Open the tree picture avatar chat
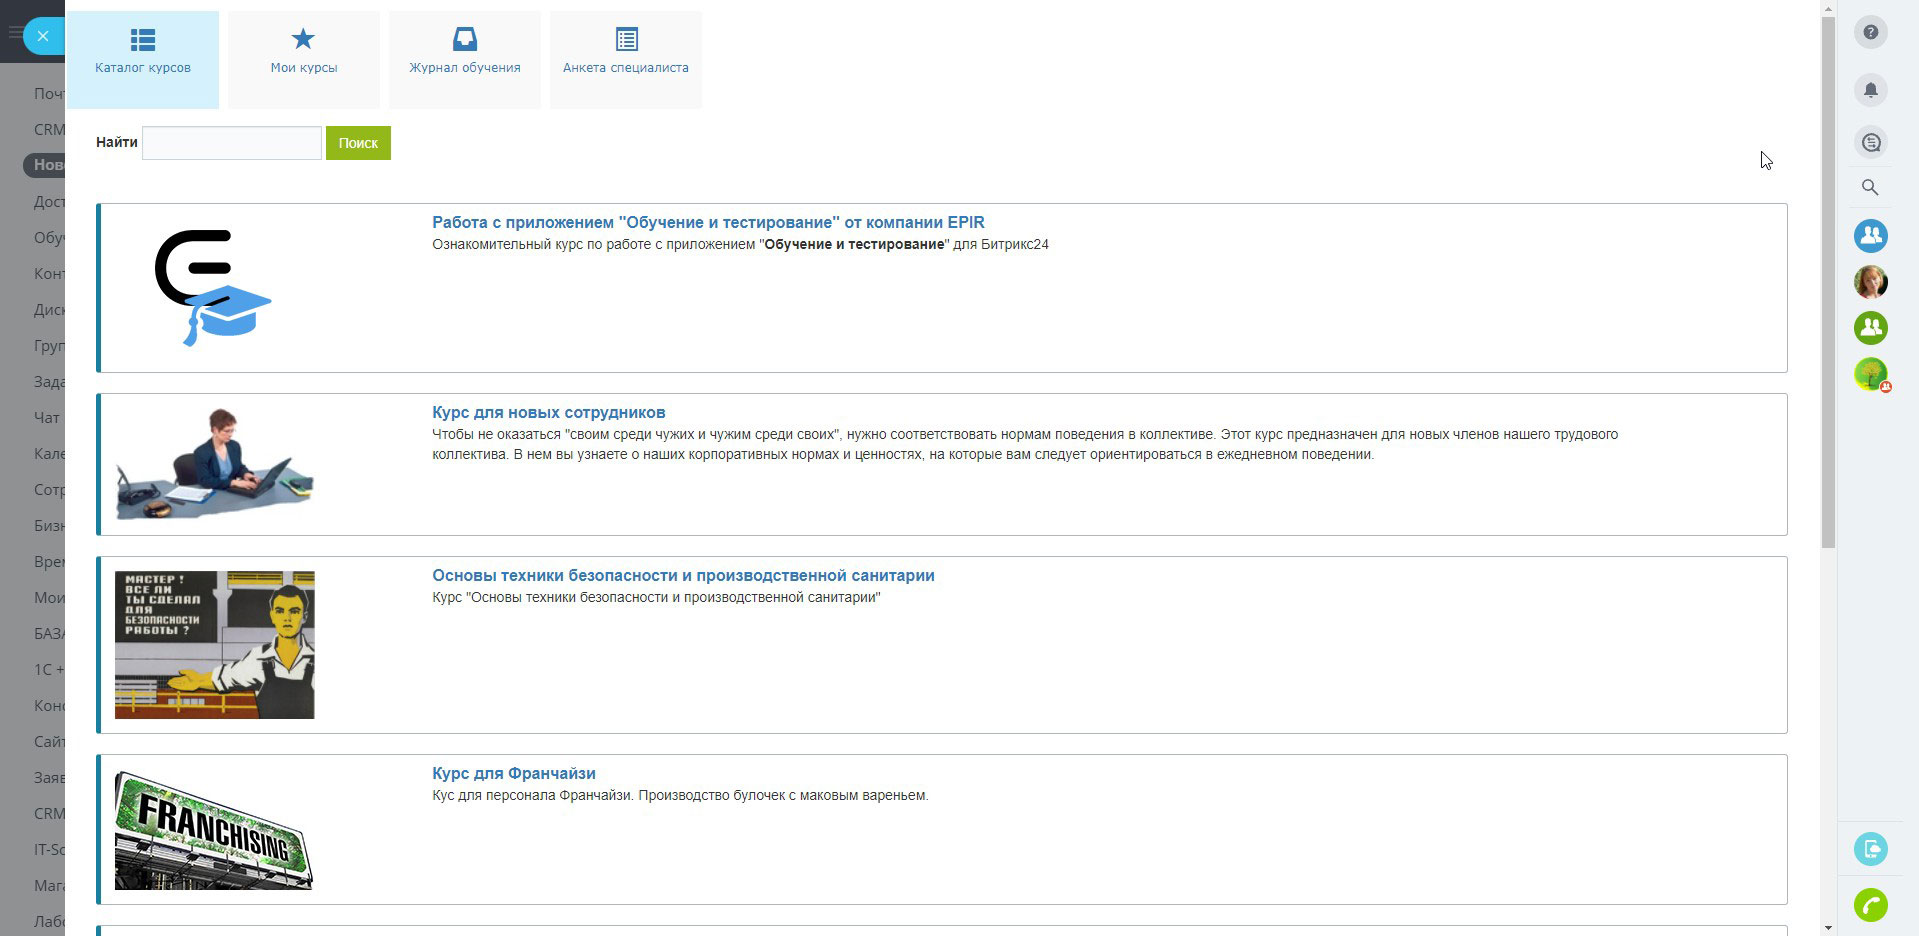Image resolution: width=1919 pixels, height=936 pixels. (1871, 374)
